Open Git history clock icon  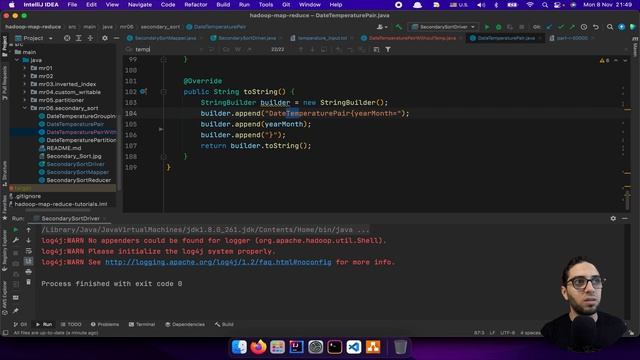584,27
